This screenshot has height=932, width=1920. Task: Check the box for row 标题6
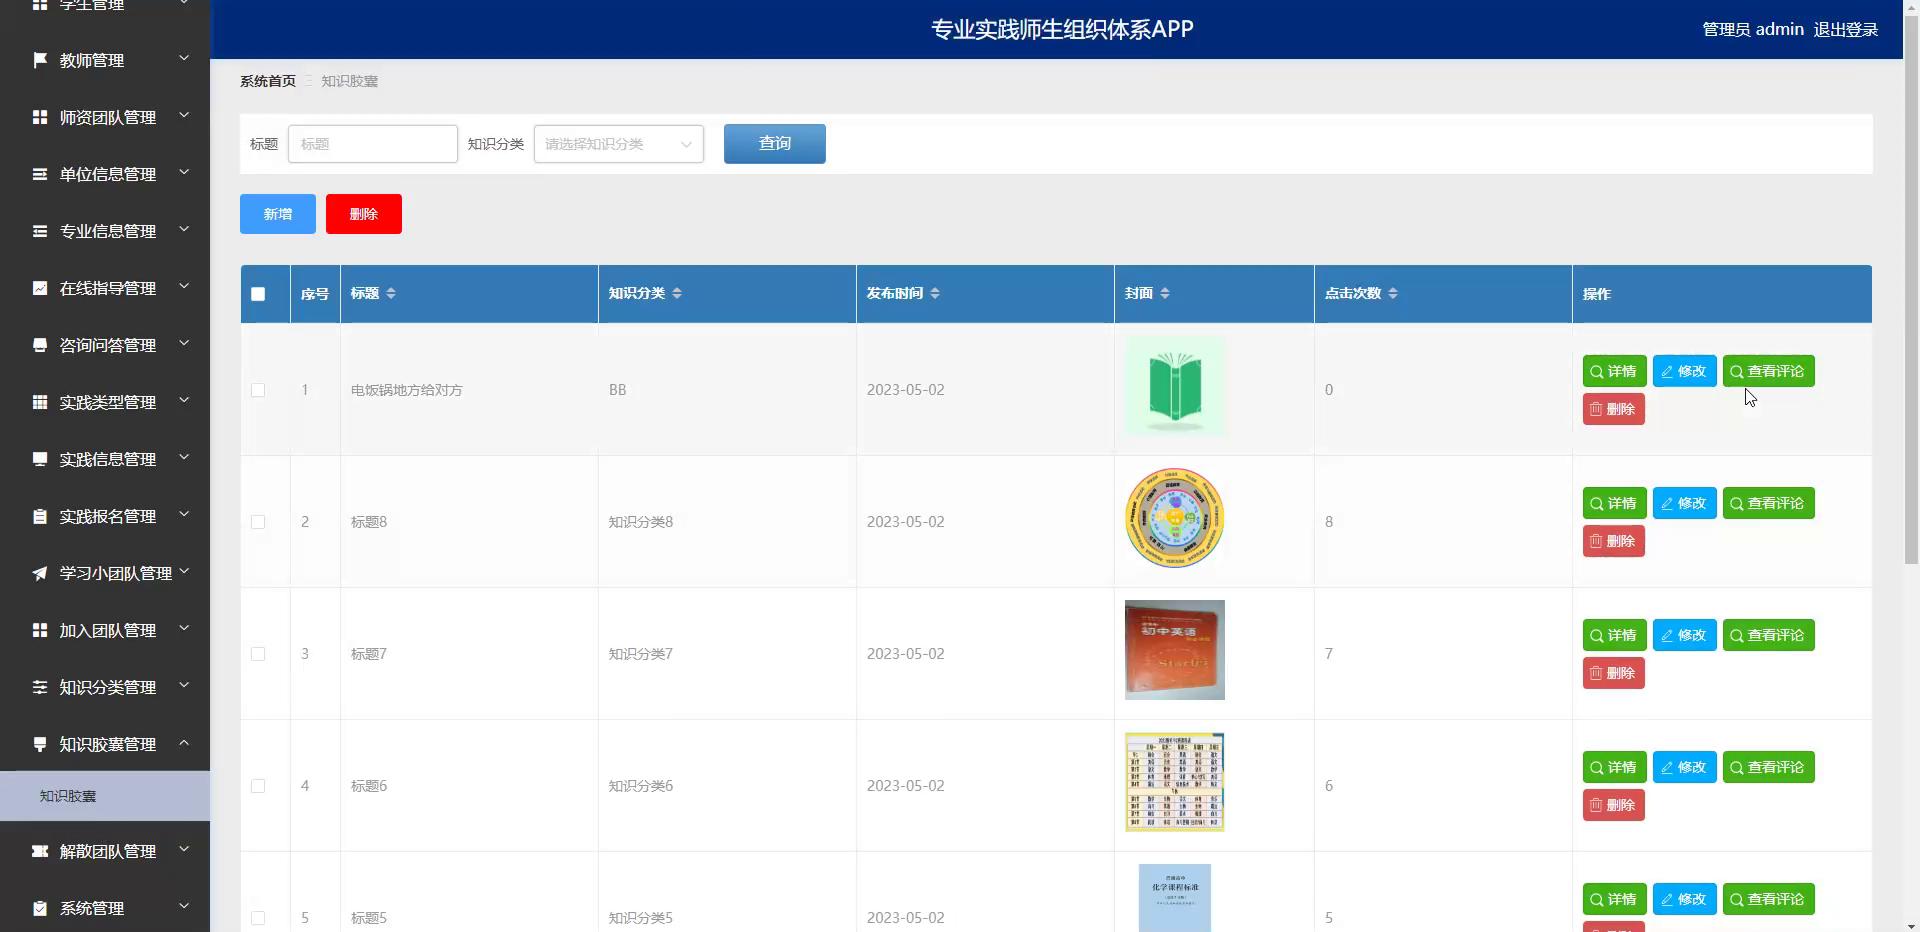pyautogui.click(x=258, y=786)
